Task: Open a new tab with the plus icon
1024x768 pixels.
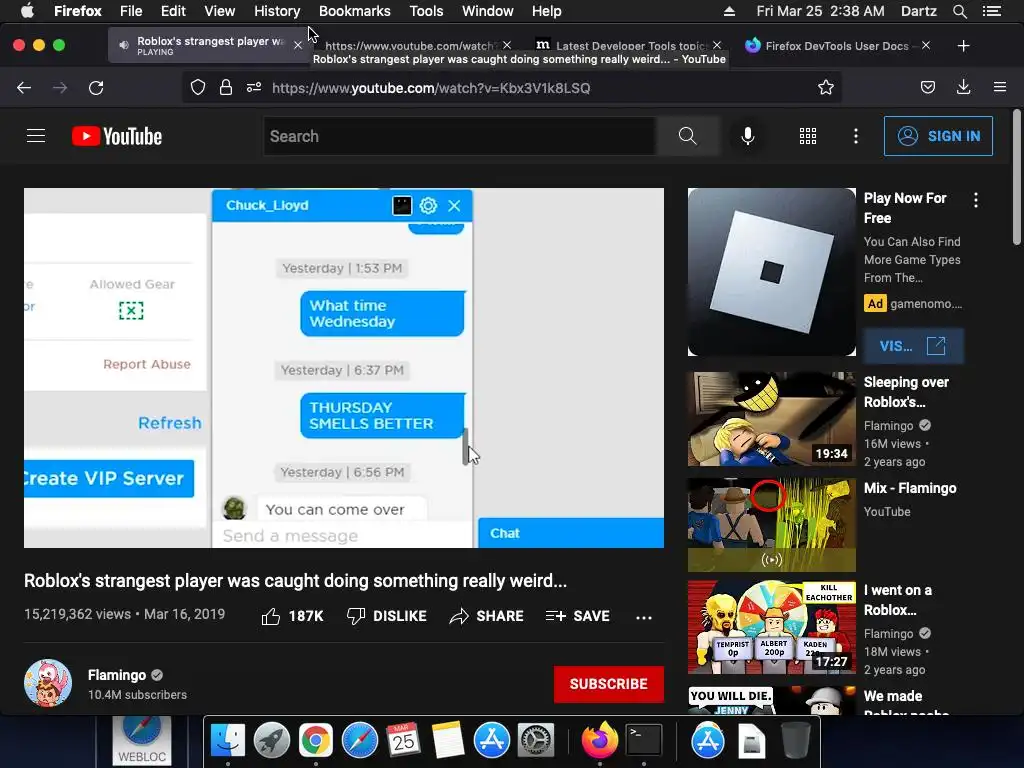Action: [963, 46]
